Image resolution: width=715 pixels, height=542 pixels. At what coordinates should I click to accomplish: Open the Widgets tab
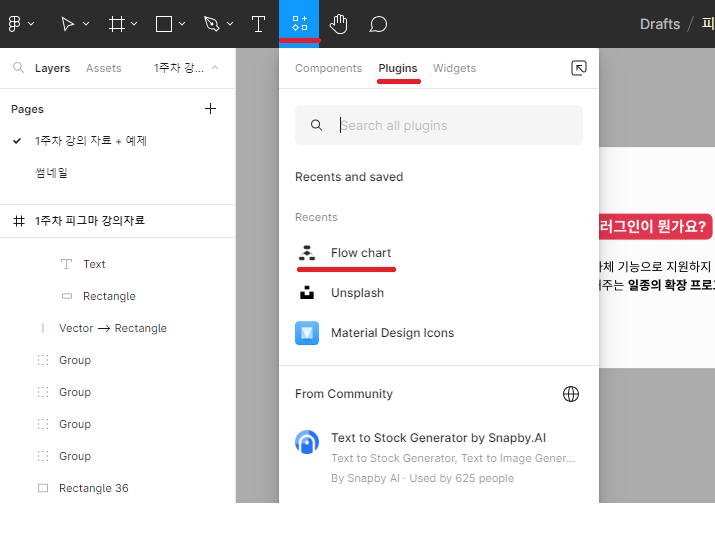pyautogui.click(x=454, y=68)
